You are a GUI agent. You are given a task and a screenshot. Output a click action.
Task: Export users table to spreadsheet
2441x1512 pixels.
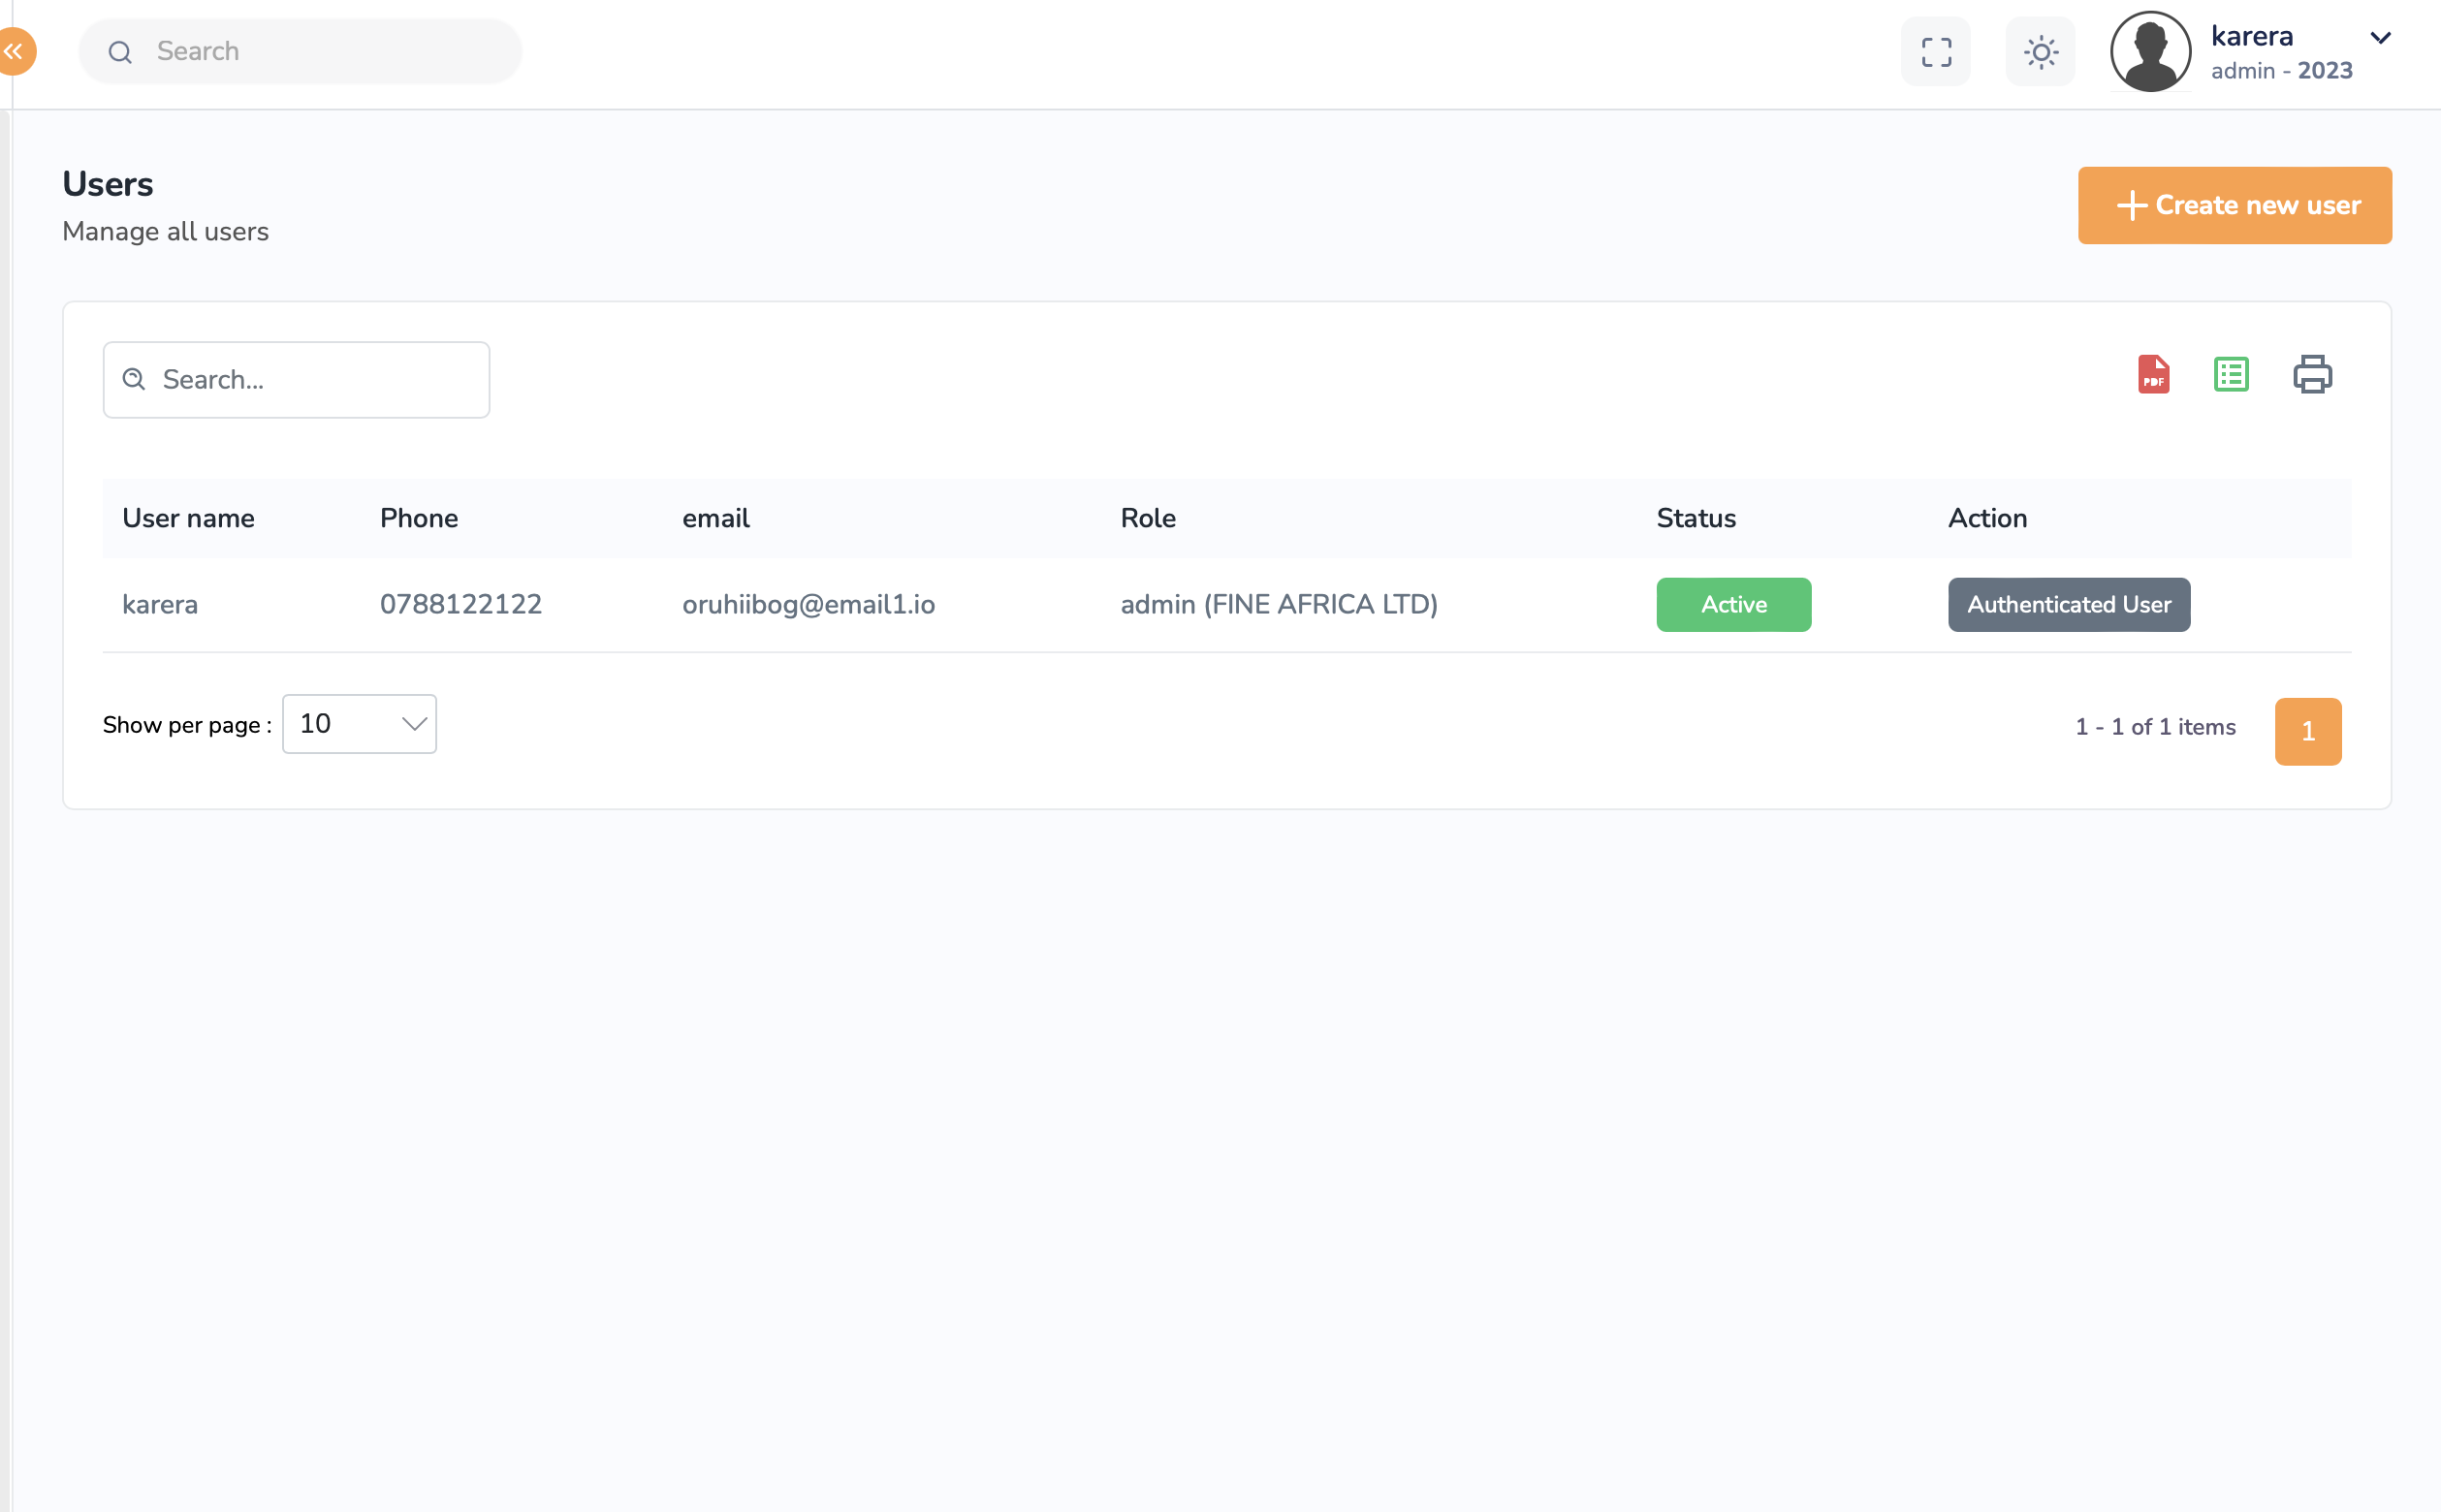[2231, 375]
